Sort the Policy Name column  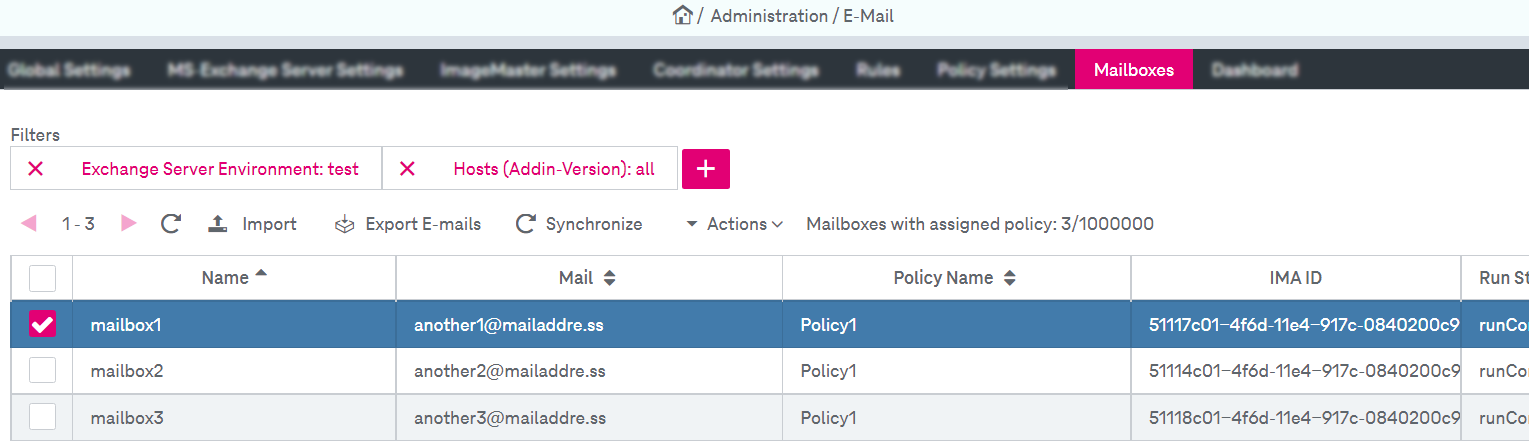tap(1009, 278)
